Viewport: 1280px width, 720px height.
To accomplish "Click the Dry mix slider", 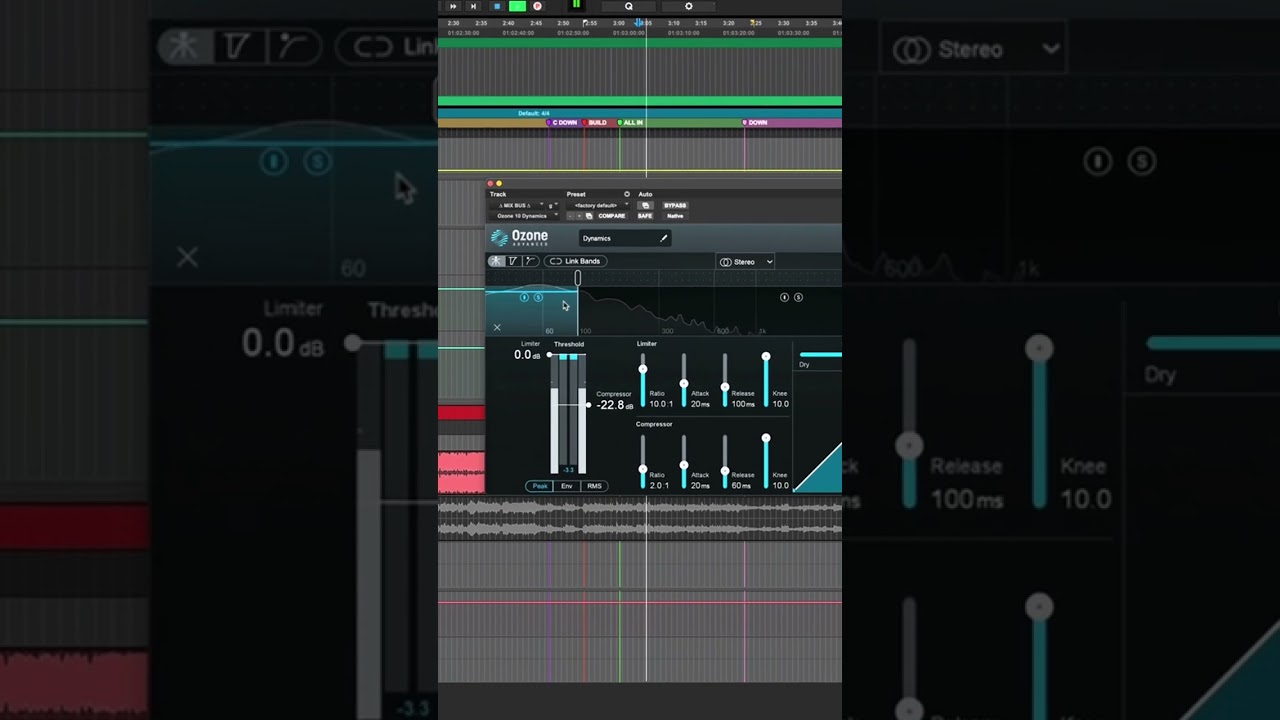I will tap(820, 354).
